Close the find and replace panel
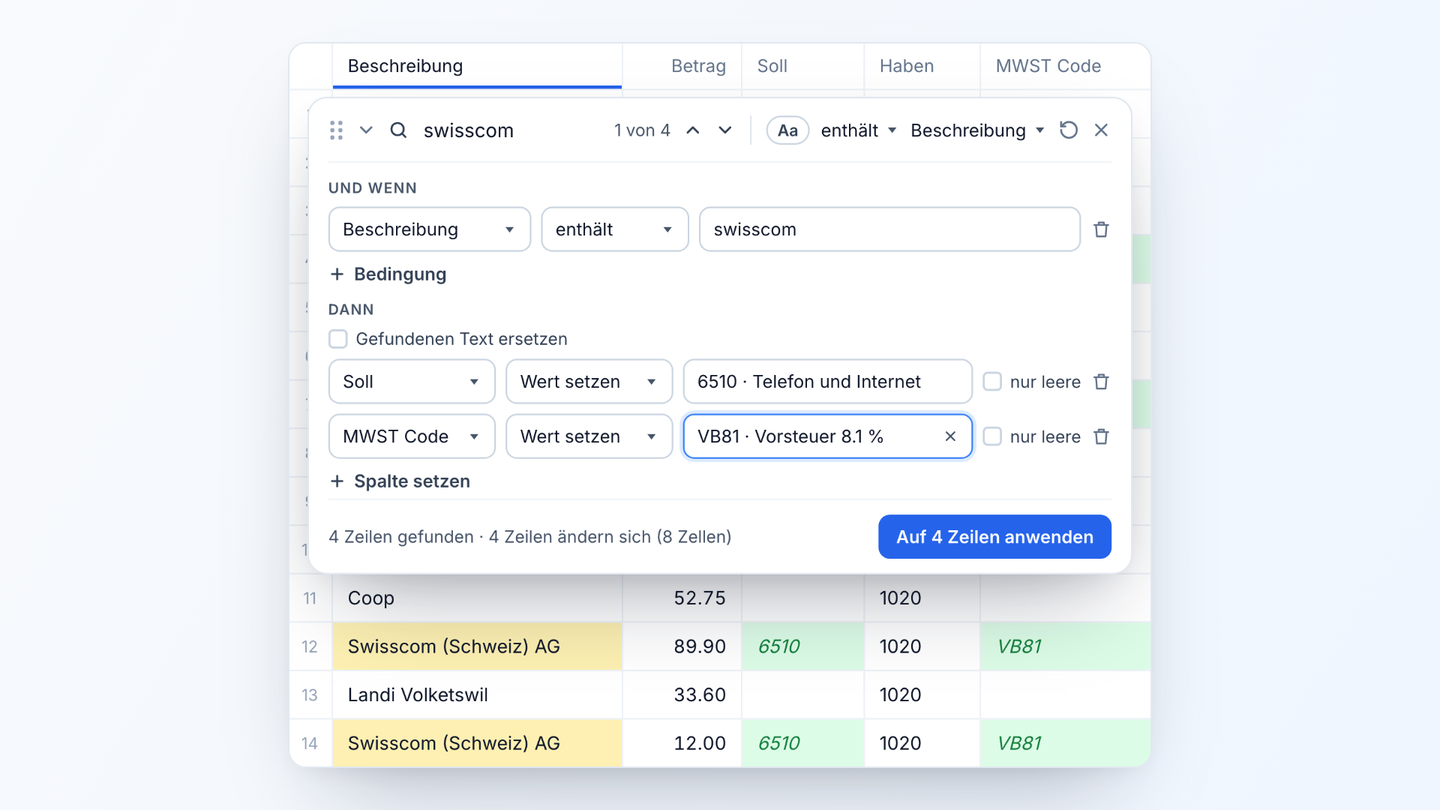Viewport: 1440px width, 810px height. (1101, 130)
